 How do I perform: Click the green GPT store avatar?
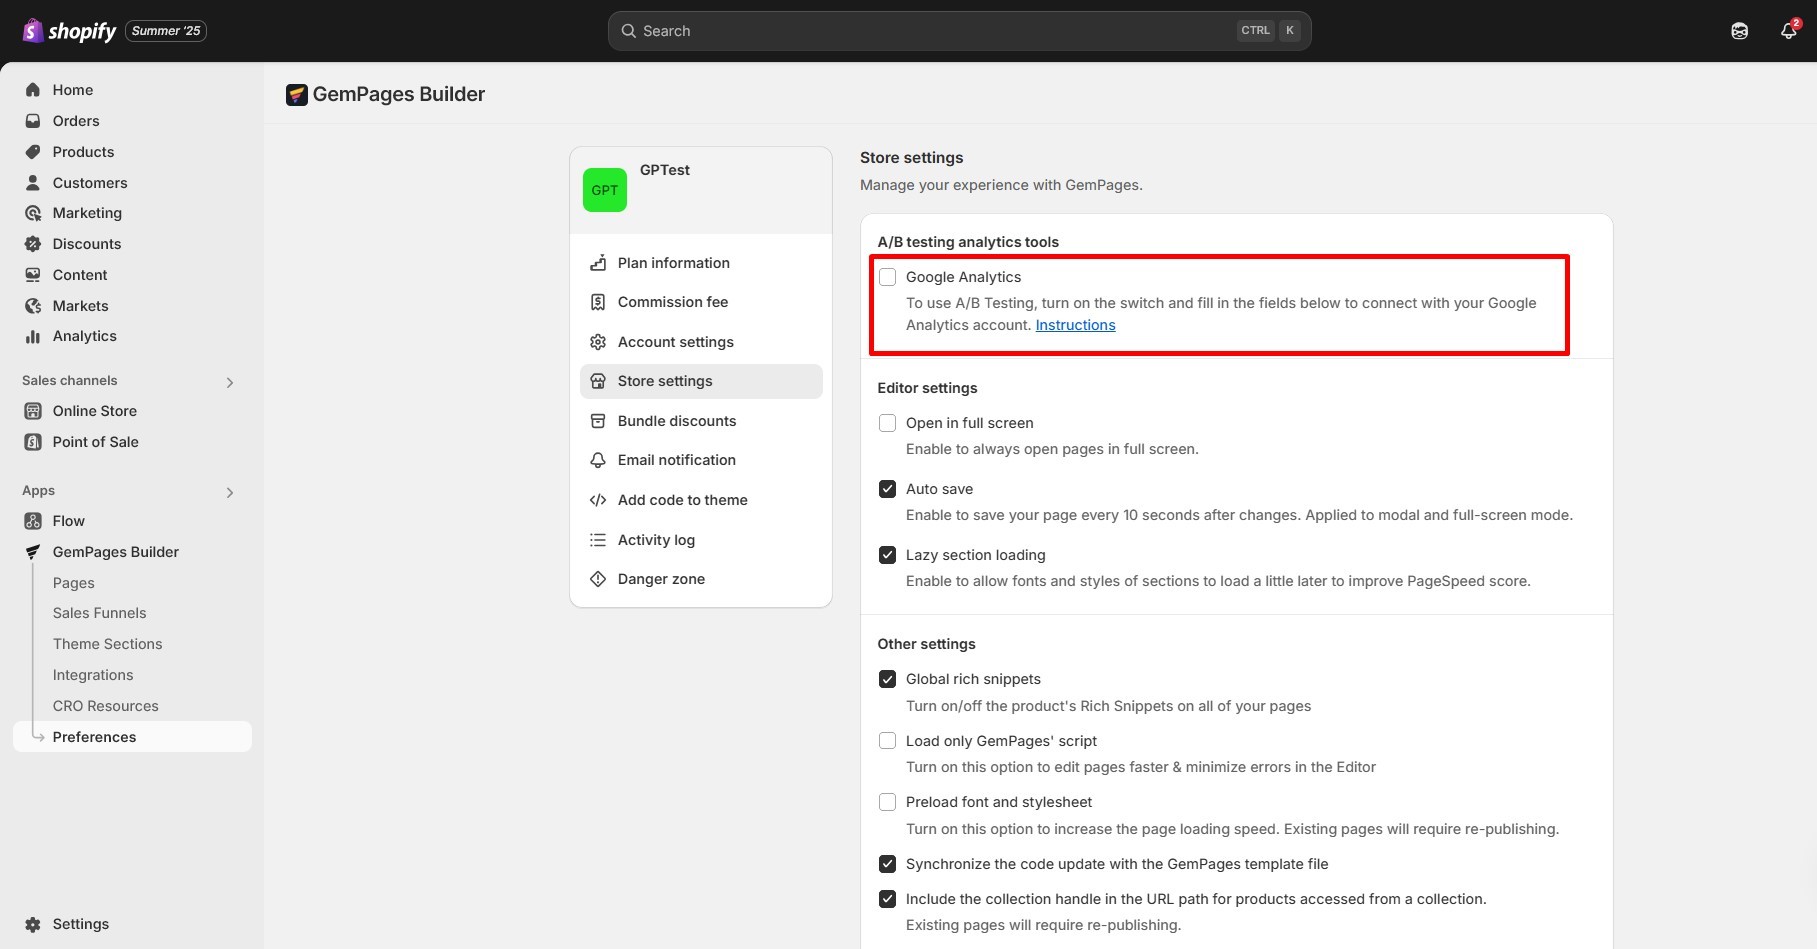tap(605, 190)
